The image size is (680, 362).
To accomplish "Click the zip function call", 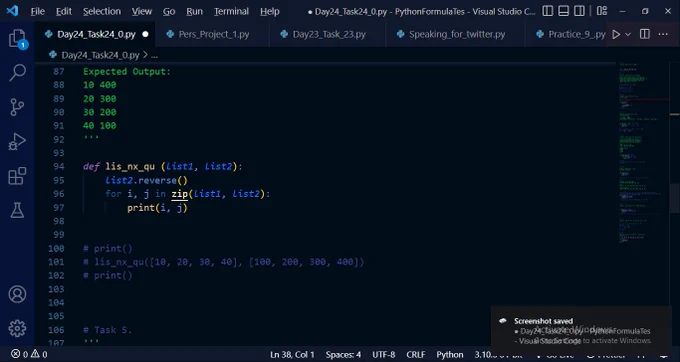I will click(179, 194).
